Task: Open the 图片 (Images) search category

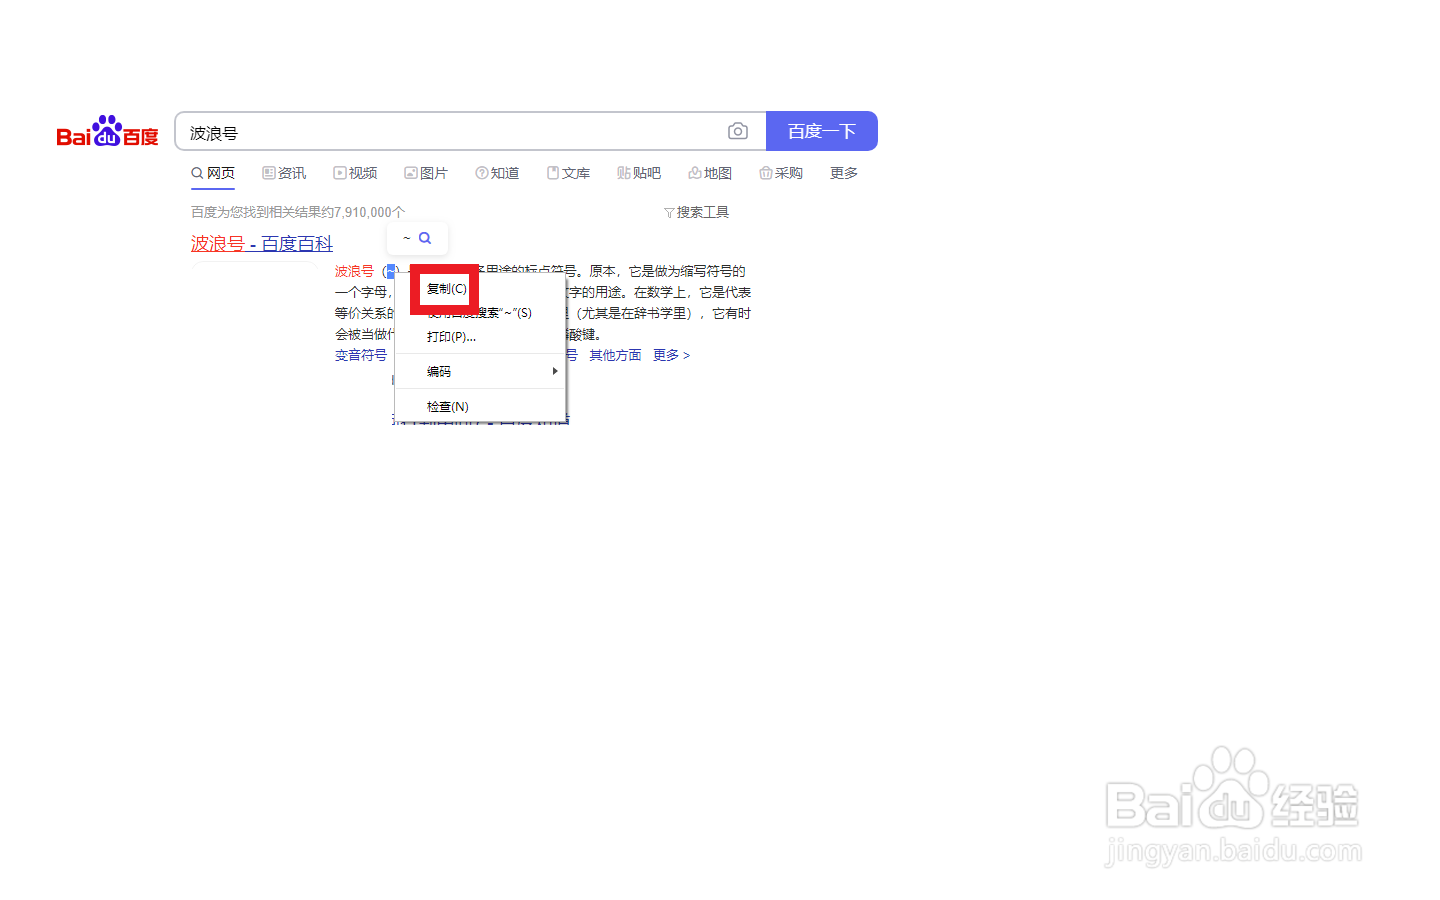Action: [x=426, y=172]
